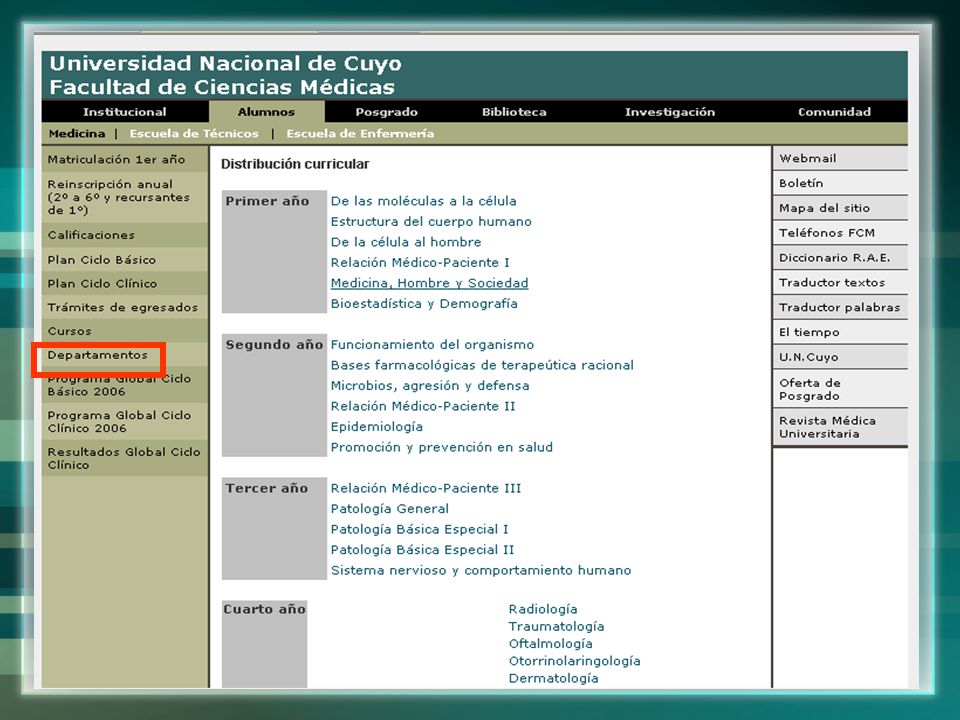
Task: Select the Alumnos tab
Action: (266, 112)
